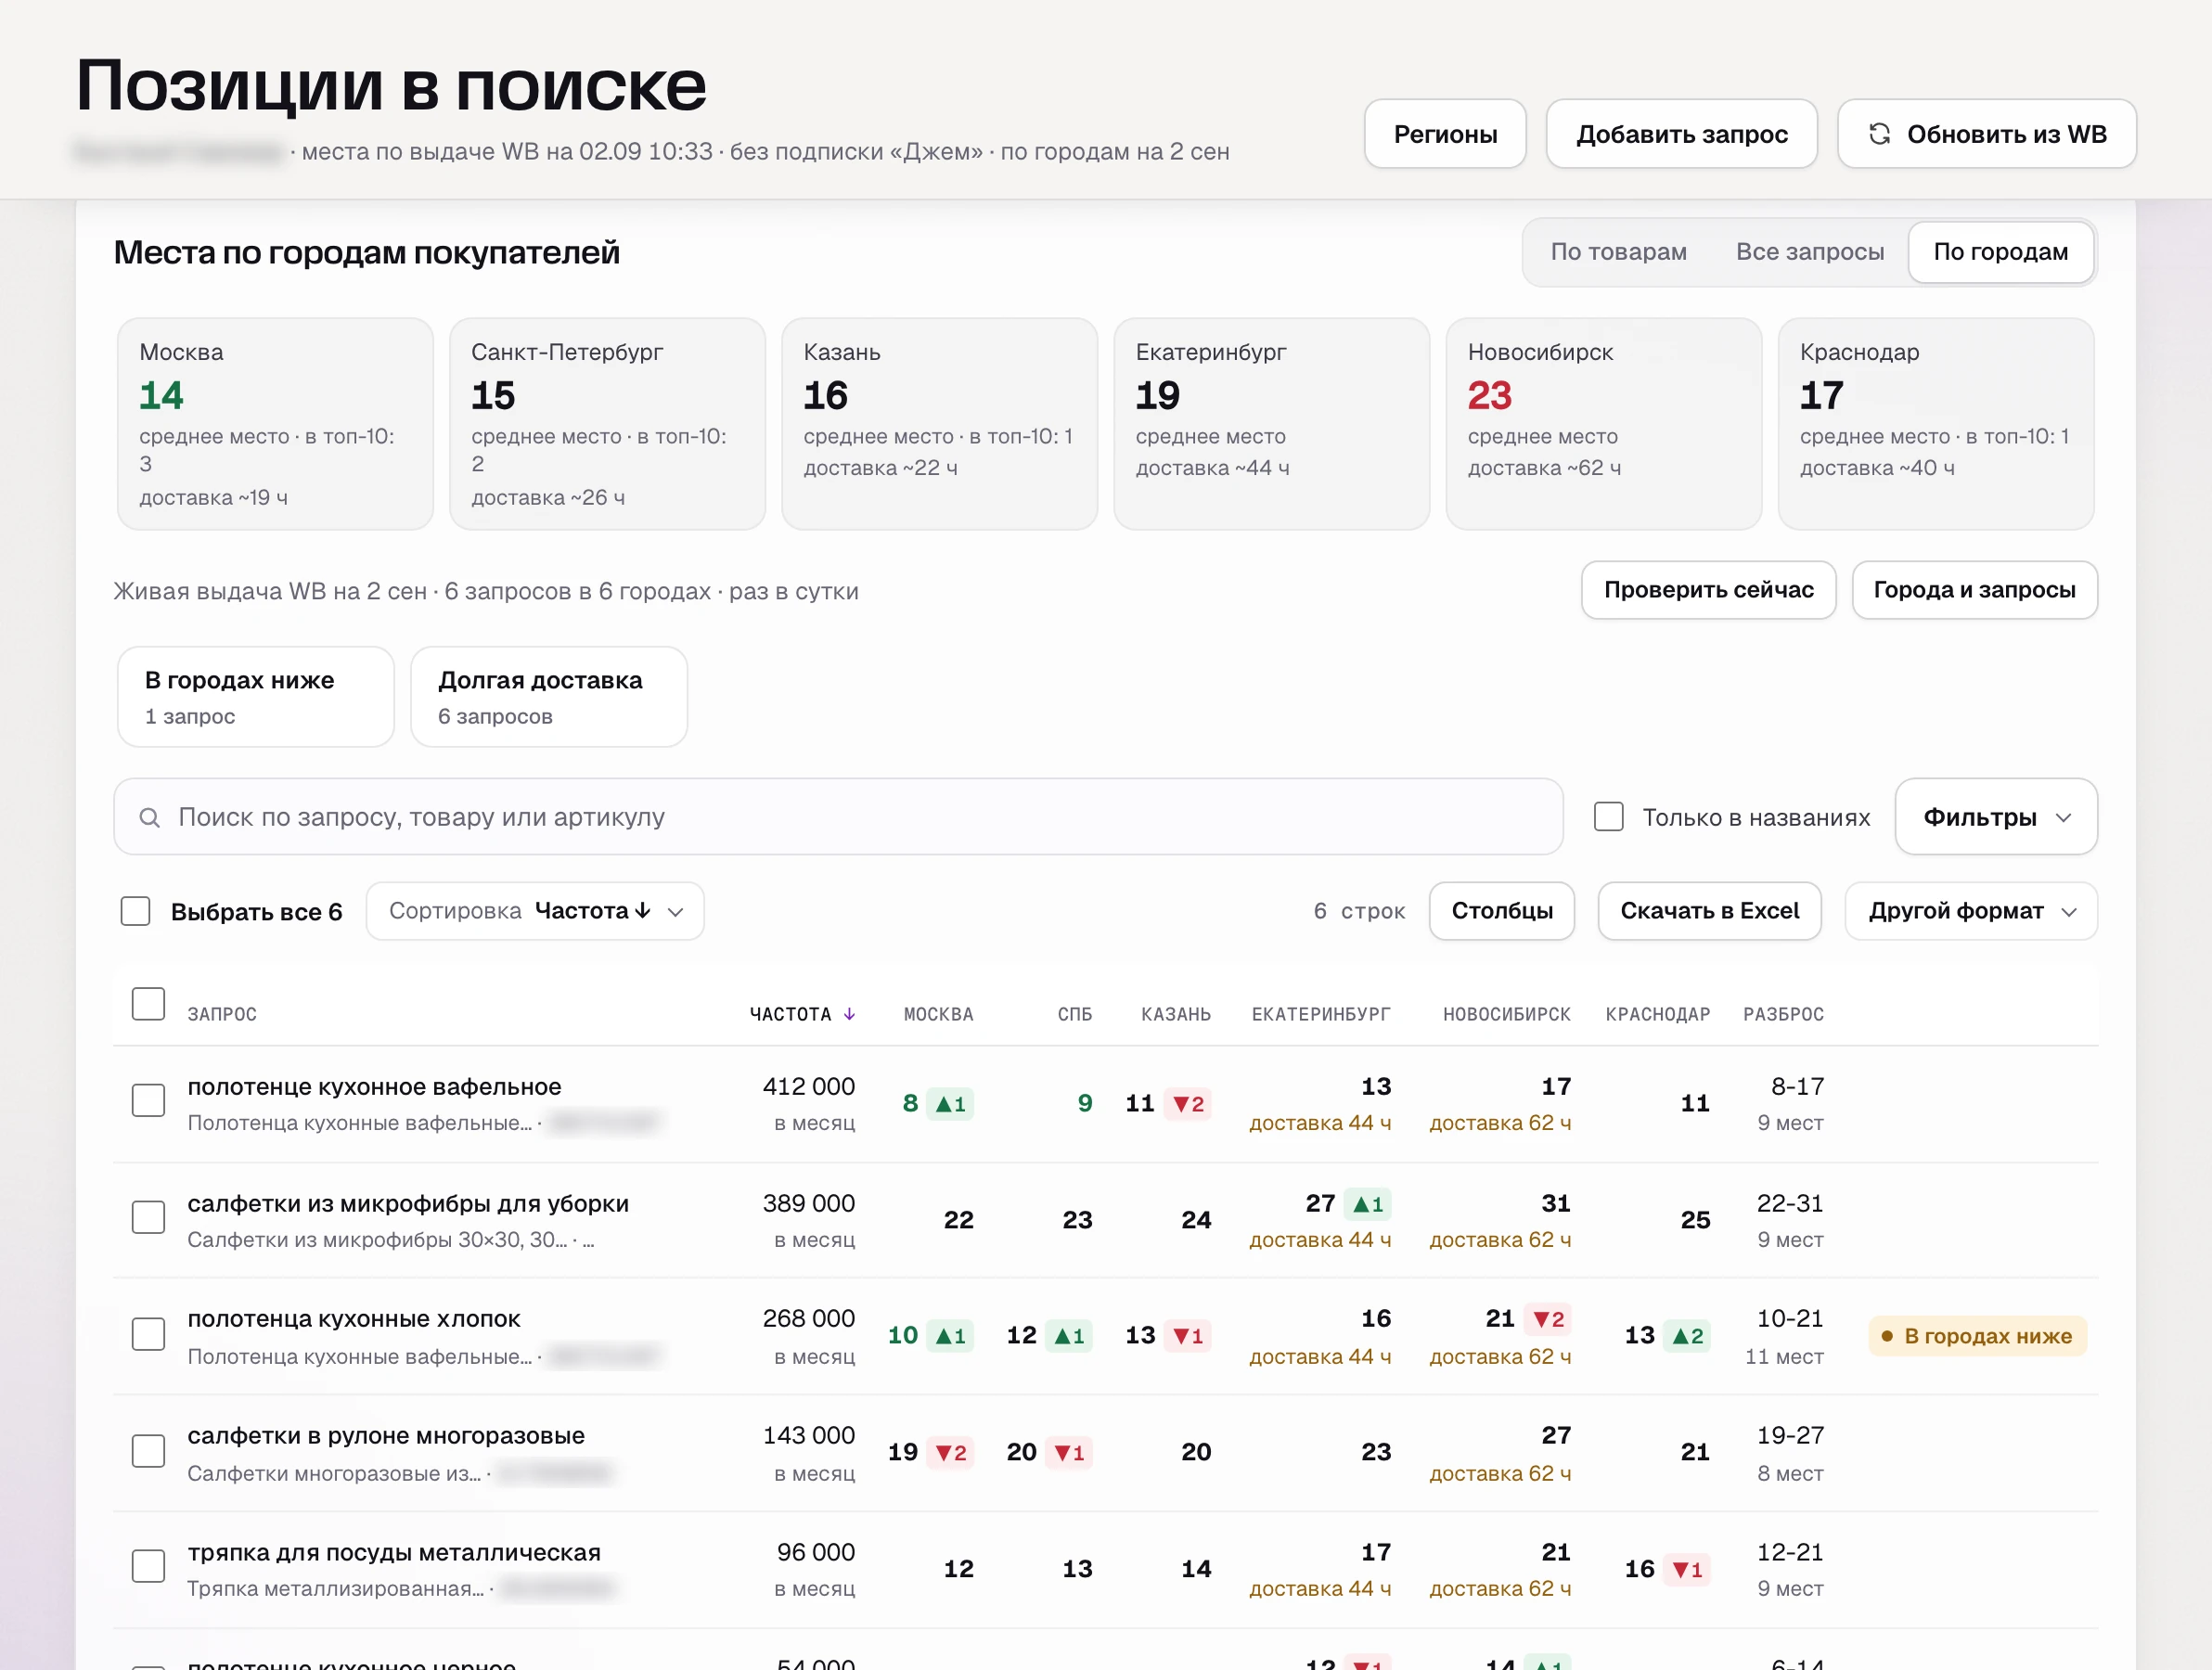
Task: Toggle Только в названиях checkbox
Action: tap(1608, 817)
